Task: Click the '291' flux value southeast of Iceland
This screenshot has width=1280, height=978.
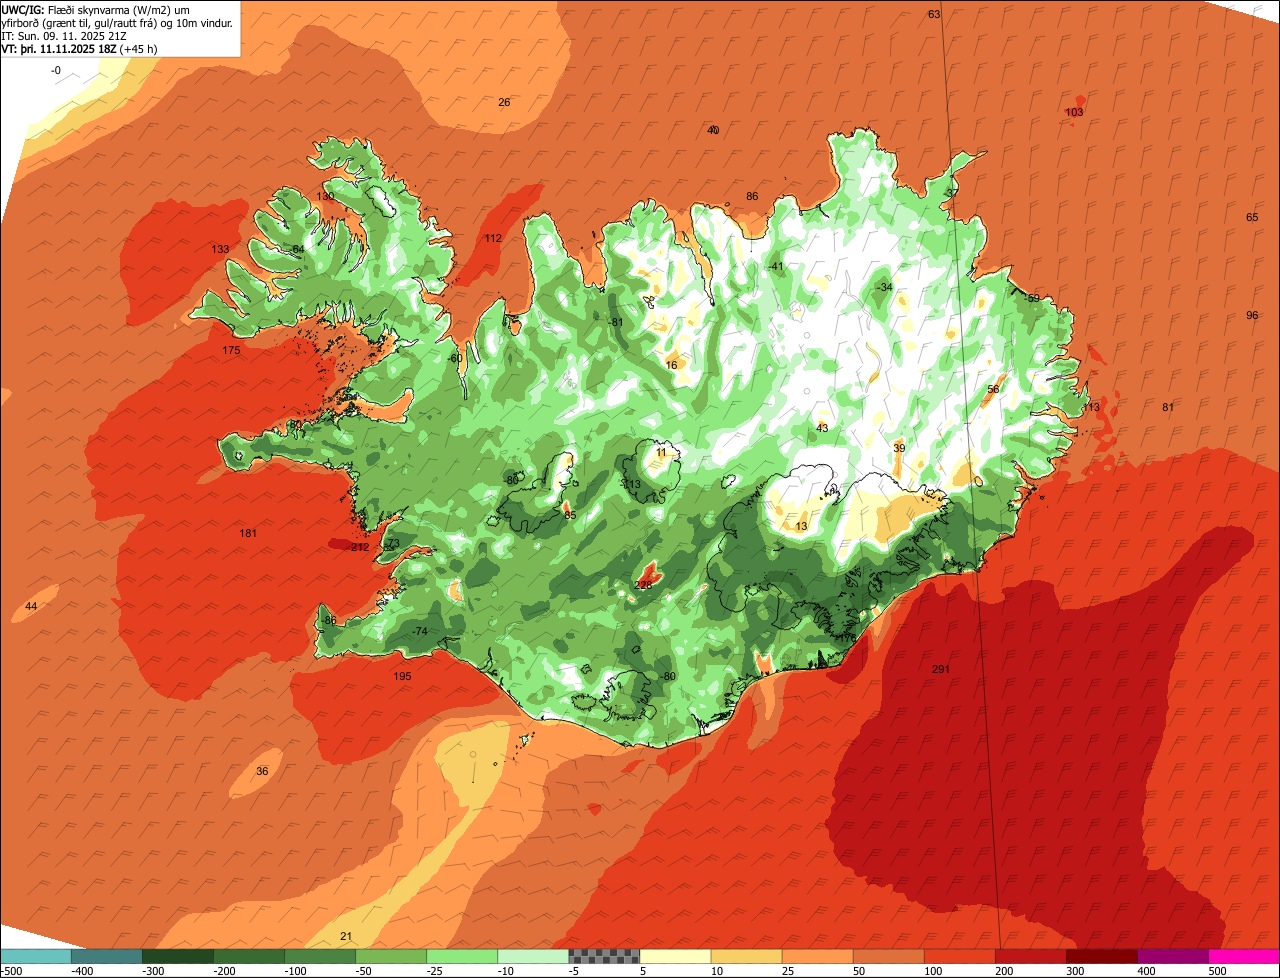Action: 940,669
